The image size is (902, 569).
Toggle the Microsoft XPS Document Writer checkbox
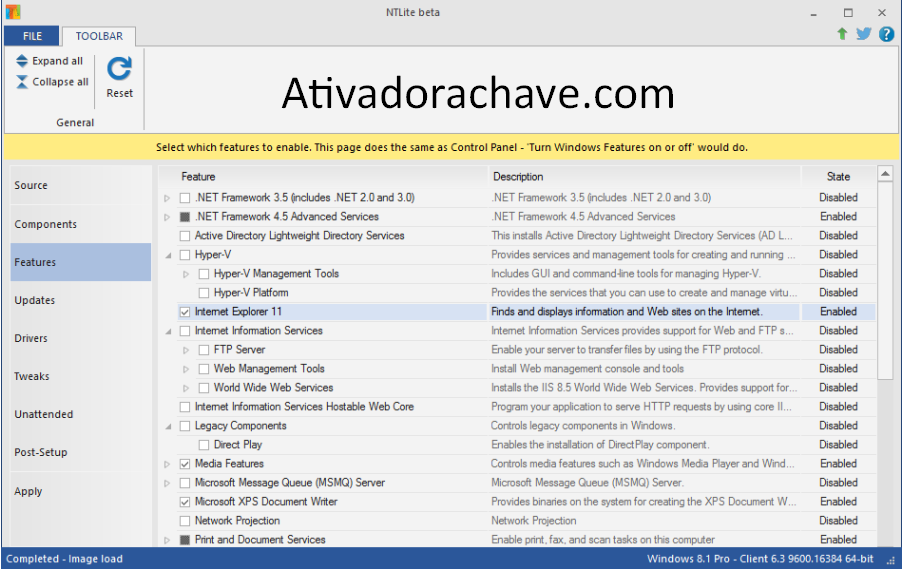[x=184, y=502]
